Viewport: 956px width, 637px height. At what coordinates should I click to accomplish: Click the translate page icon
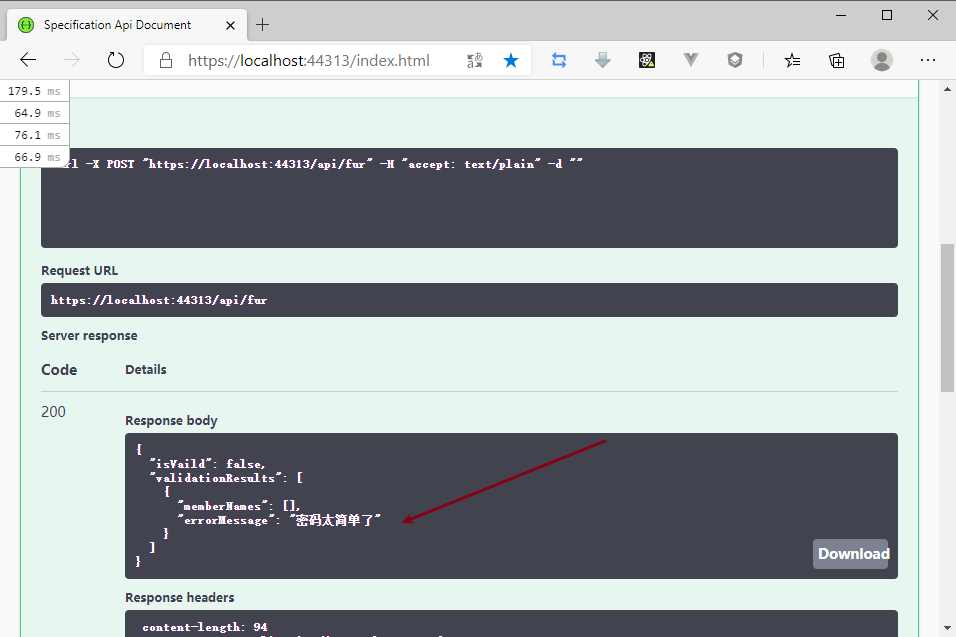point(475,60)
